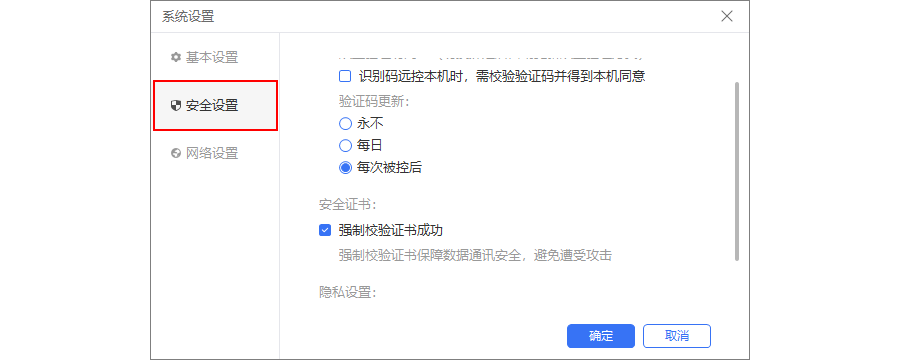
Task: Click the 系统设置 title bar text
Action: (x=188, y=17)
